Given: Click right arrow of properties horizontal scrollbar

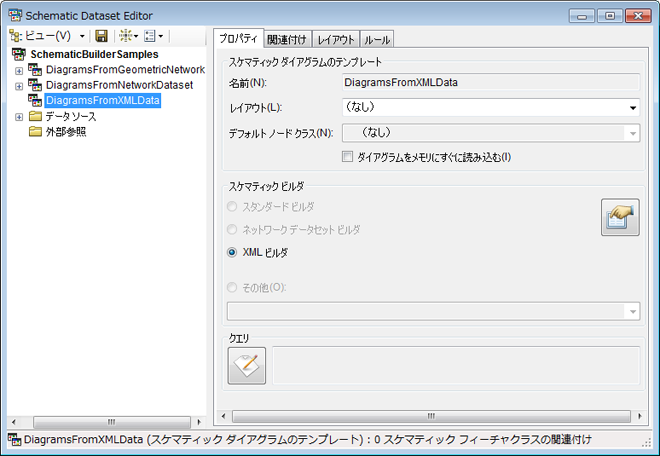Looking at the screenshot, I should [640, 416].
